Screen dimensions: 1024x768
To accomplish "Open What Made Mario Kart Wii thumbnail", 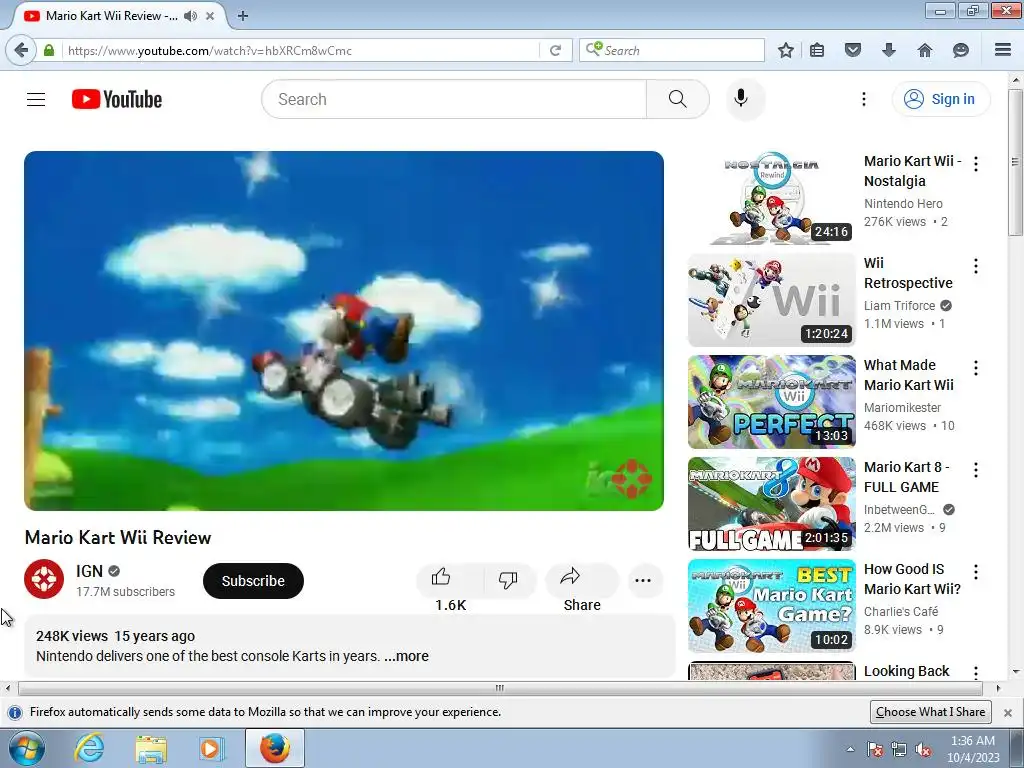I will coord(771,402).
